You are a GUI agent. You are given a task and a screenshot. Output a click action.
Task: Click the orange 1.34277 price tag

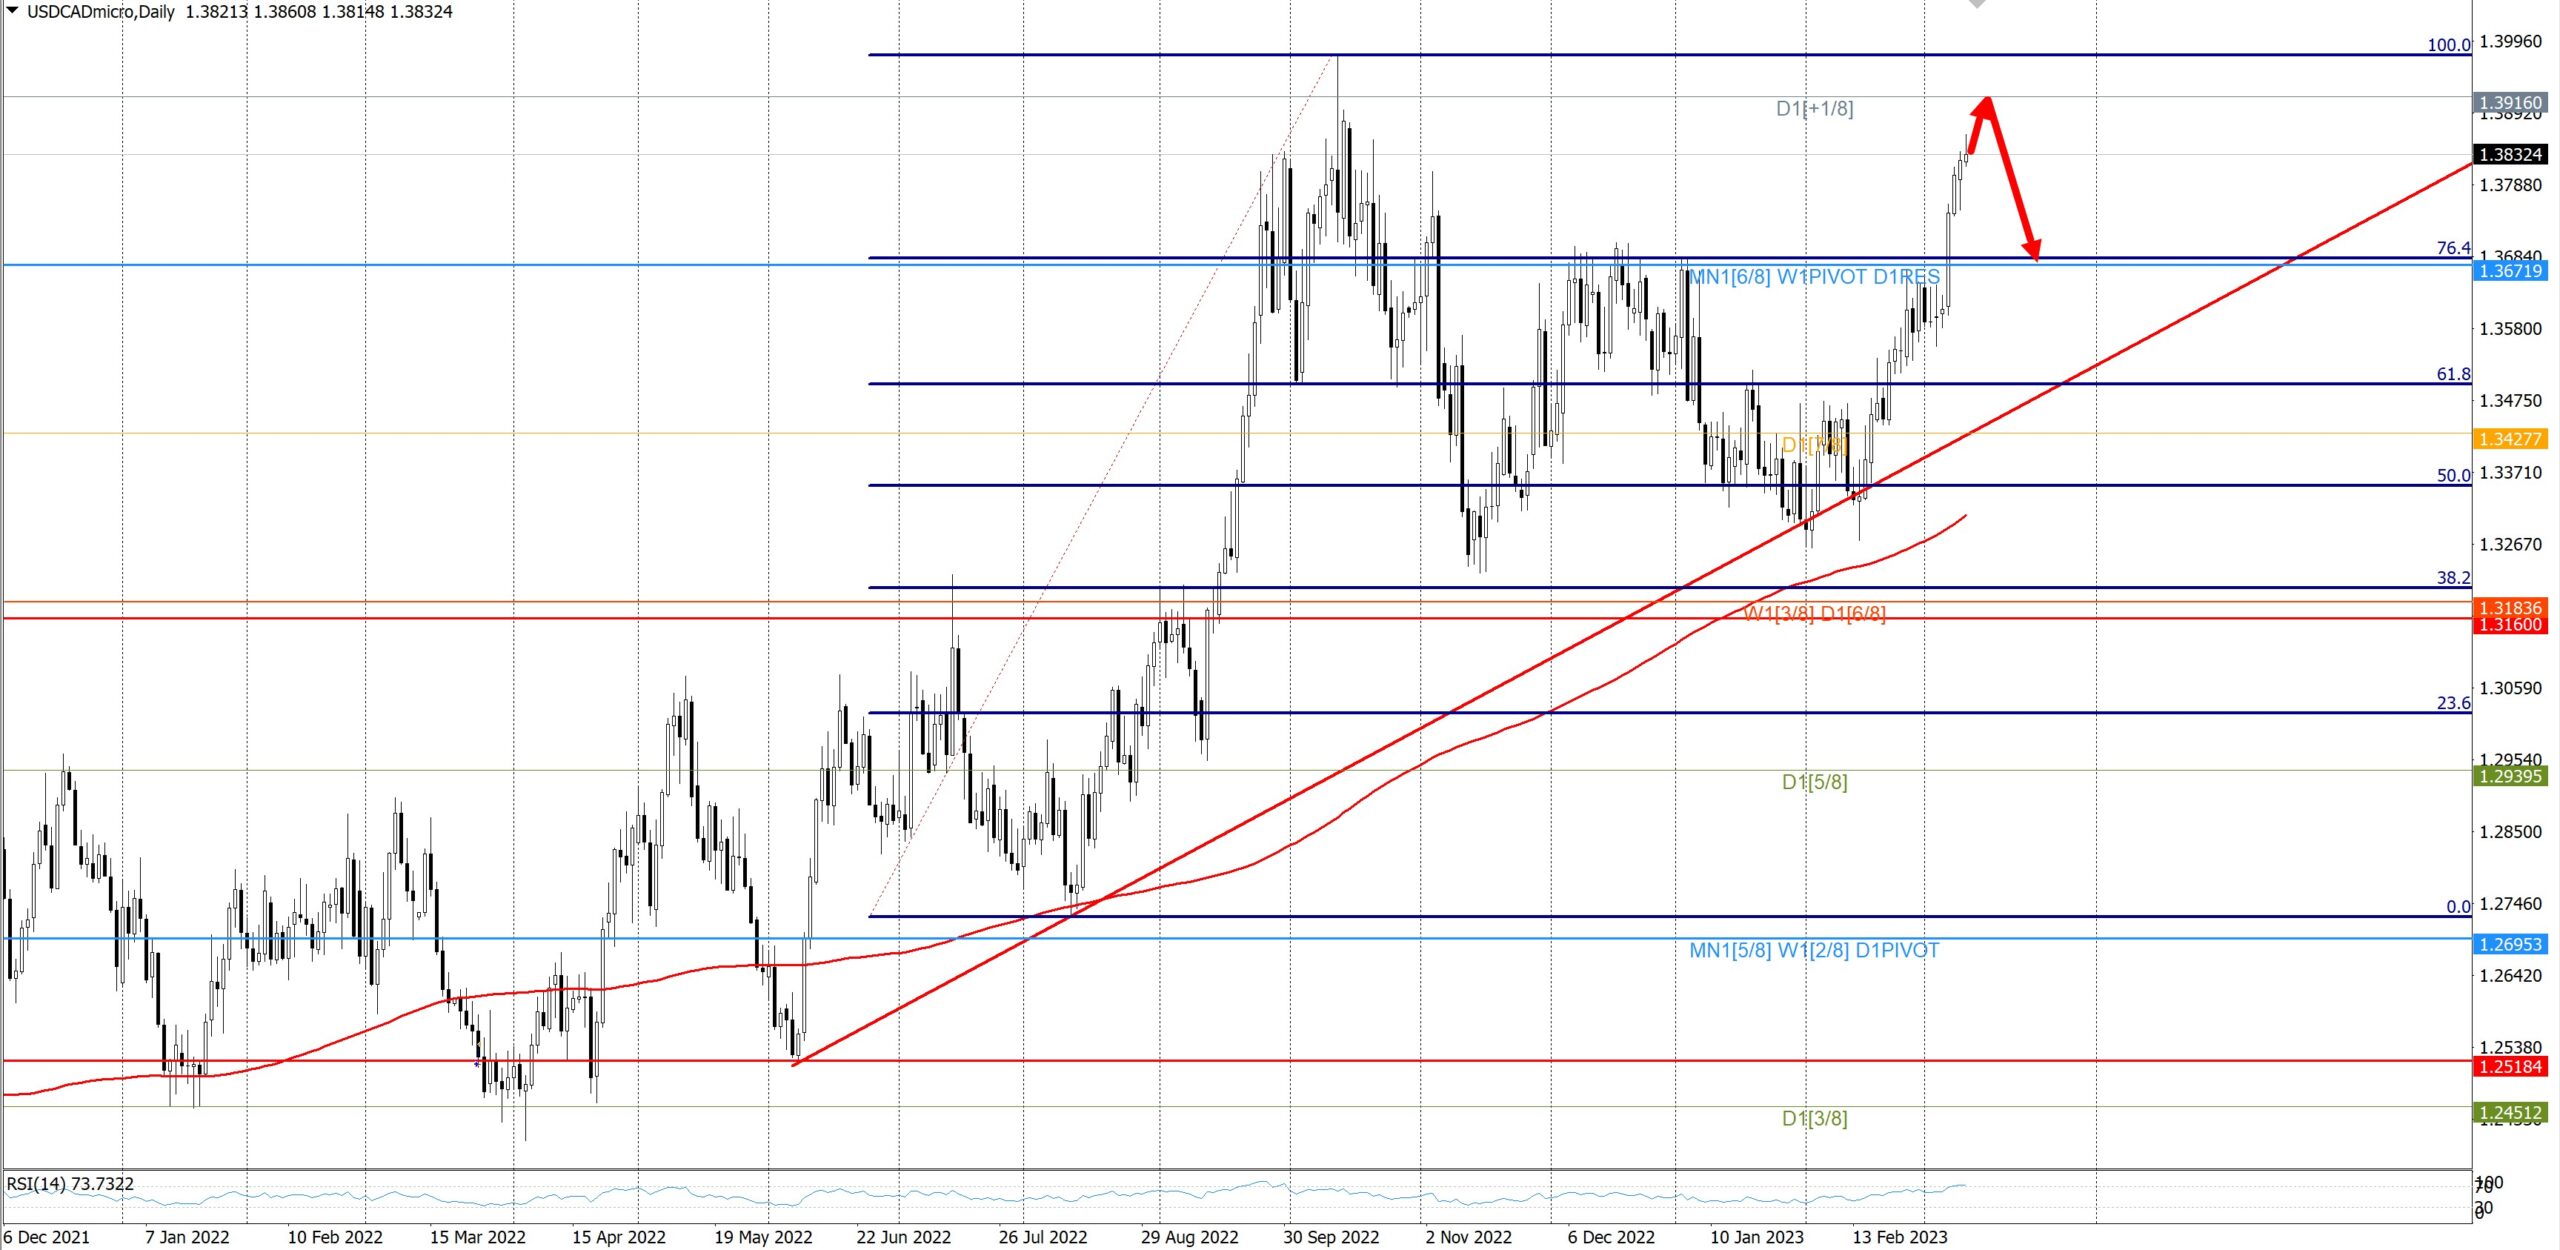(2510, 439)
